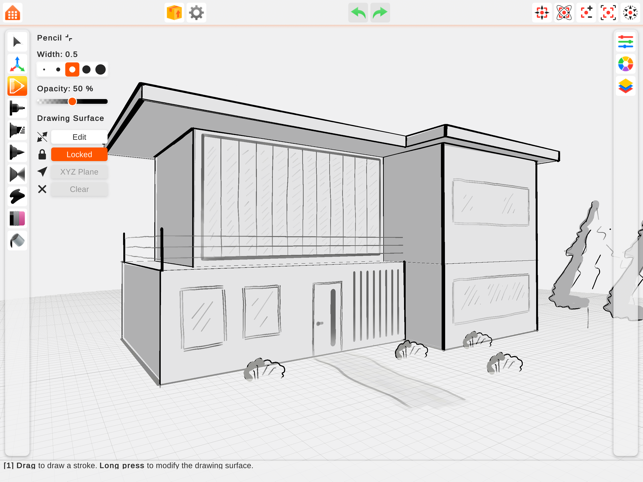Click the fit-to-view bracket frame icon
The height and width of the screenshot is (482, 643).
coord(608,13)
